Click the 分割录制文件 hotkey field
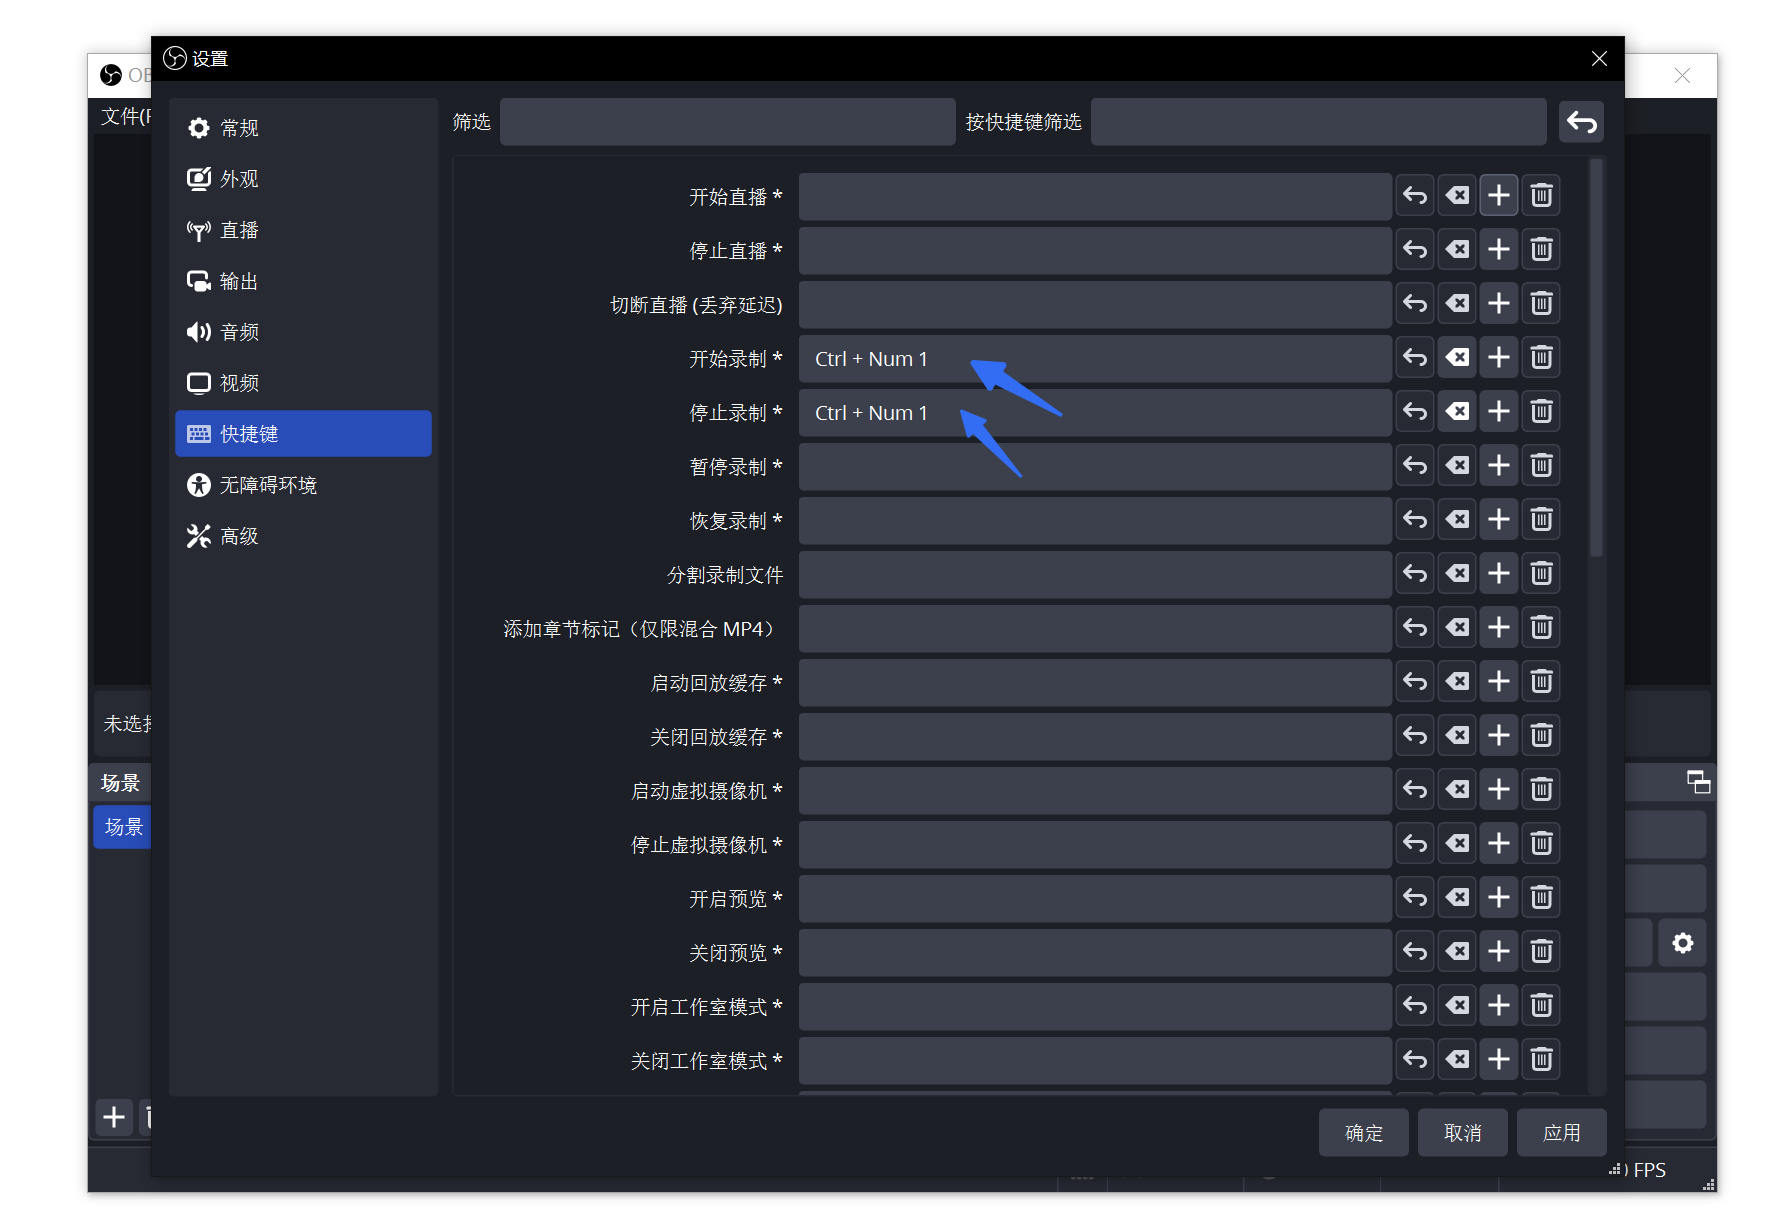This screenshot has width=1771, height=1227. (x=1095, y=574)
